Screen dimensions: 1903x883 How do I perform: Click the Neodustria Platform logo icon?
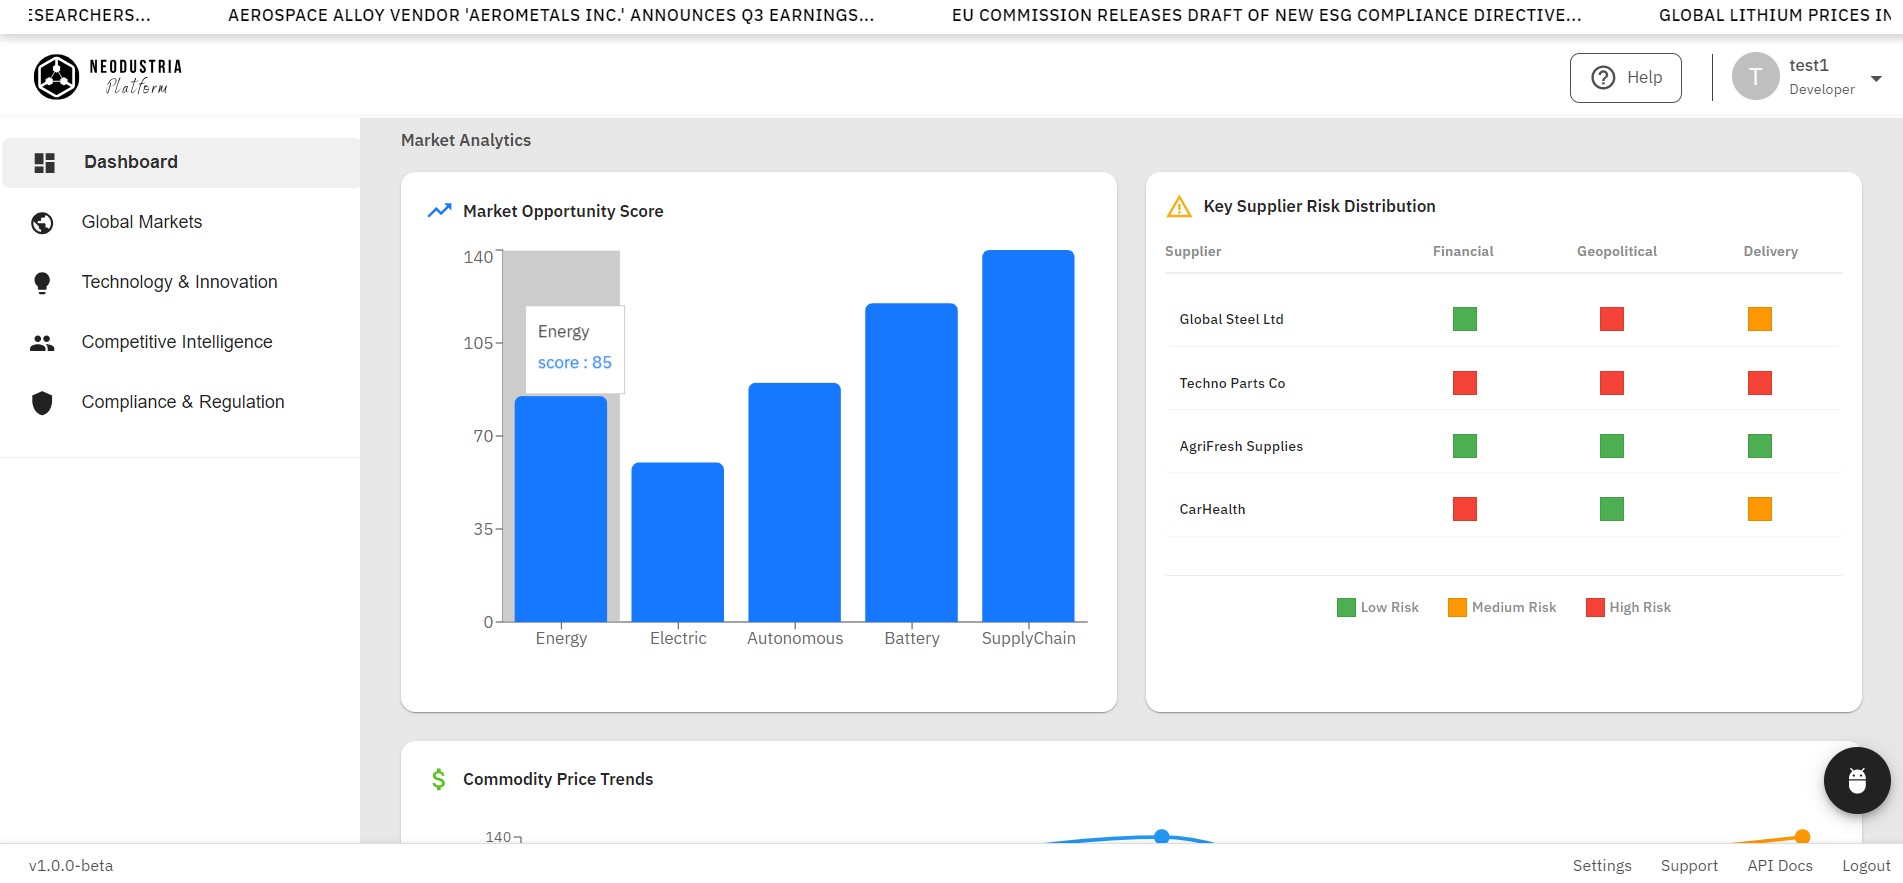(56, 77)
